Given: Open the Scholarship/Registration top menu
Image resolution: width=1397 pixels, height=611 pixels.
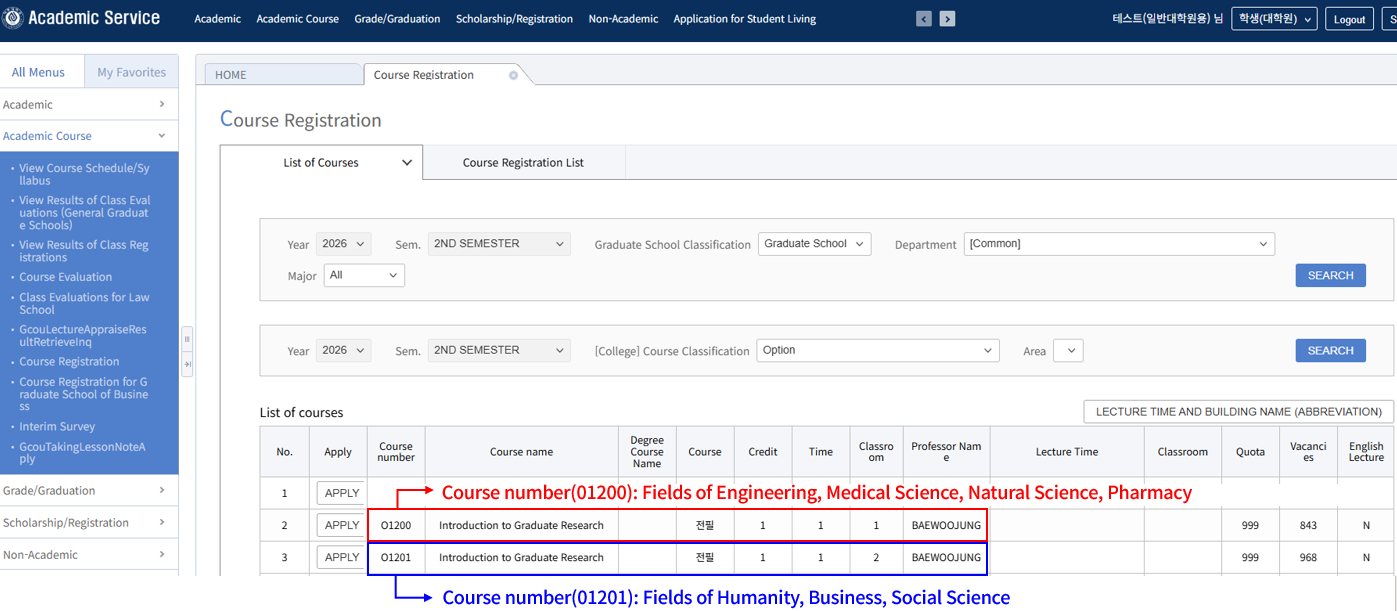Looking at the screenshot, I should click(x=515, y=19).
